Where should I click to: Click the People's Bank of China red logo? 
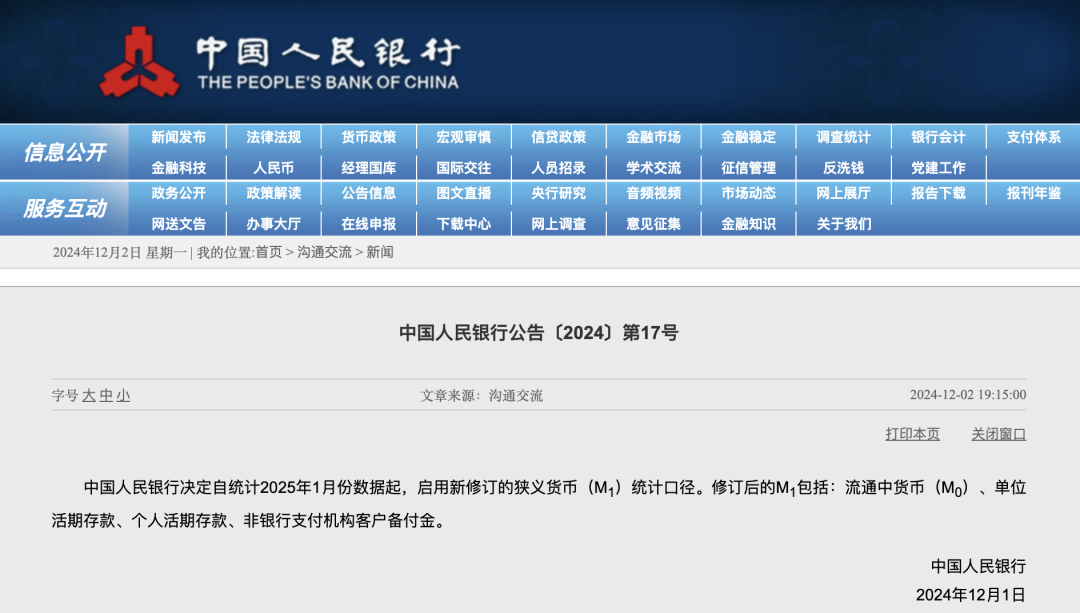[140, 63]
